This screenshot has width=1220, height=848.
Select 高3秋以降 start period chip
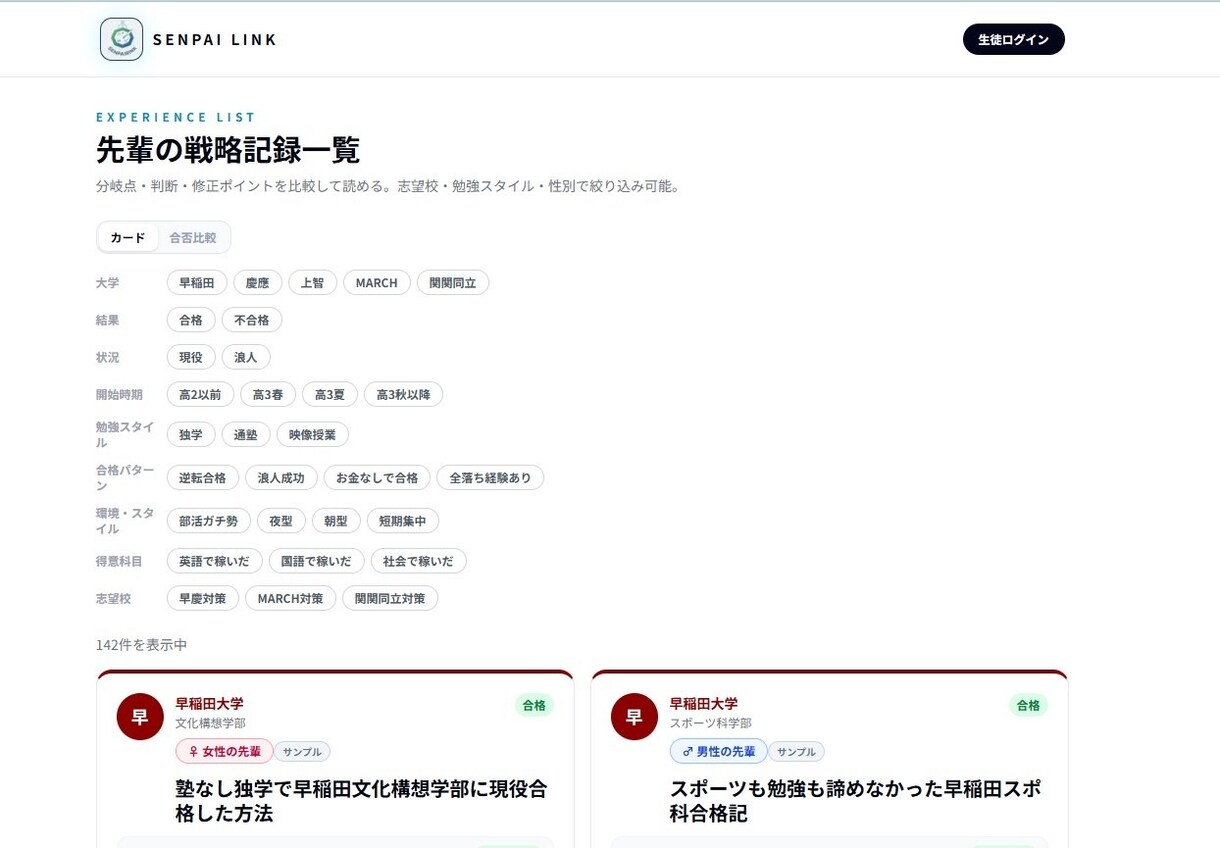[x=403, y=394]
